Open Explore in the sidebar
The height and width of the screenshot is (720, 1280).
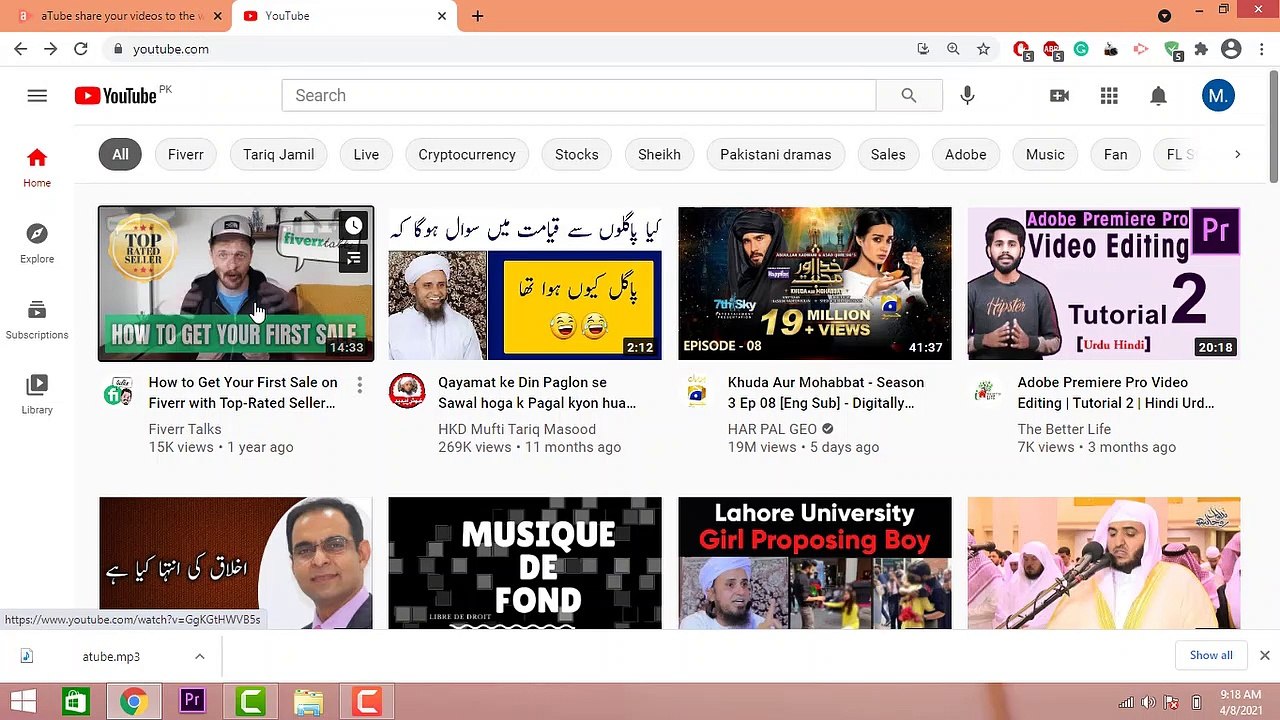click(x=37, y=244)
